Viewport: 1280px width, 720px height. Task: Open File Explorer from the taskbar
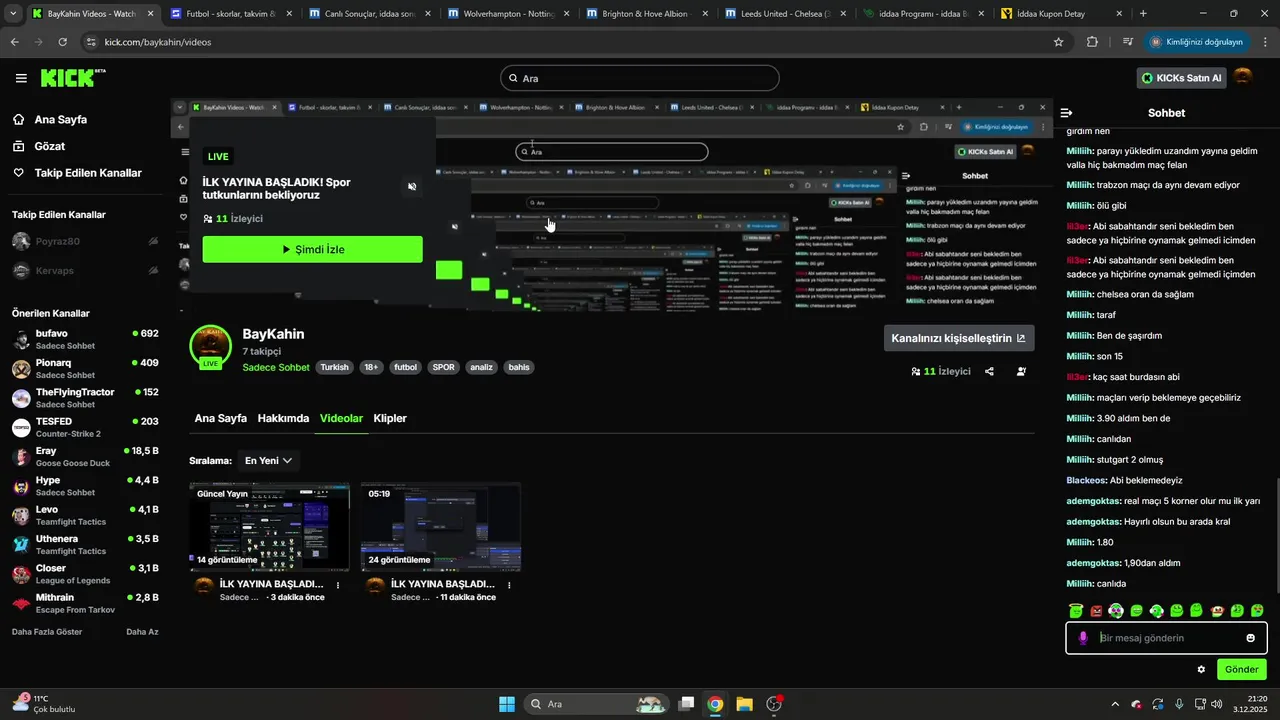pos(744,704)
